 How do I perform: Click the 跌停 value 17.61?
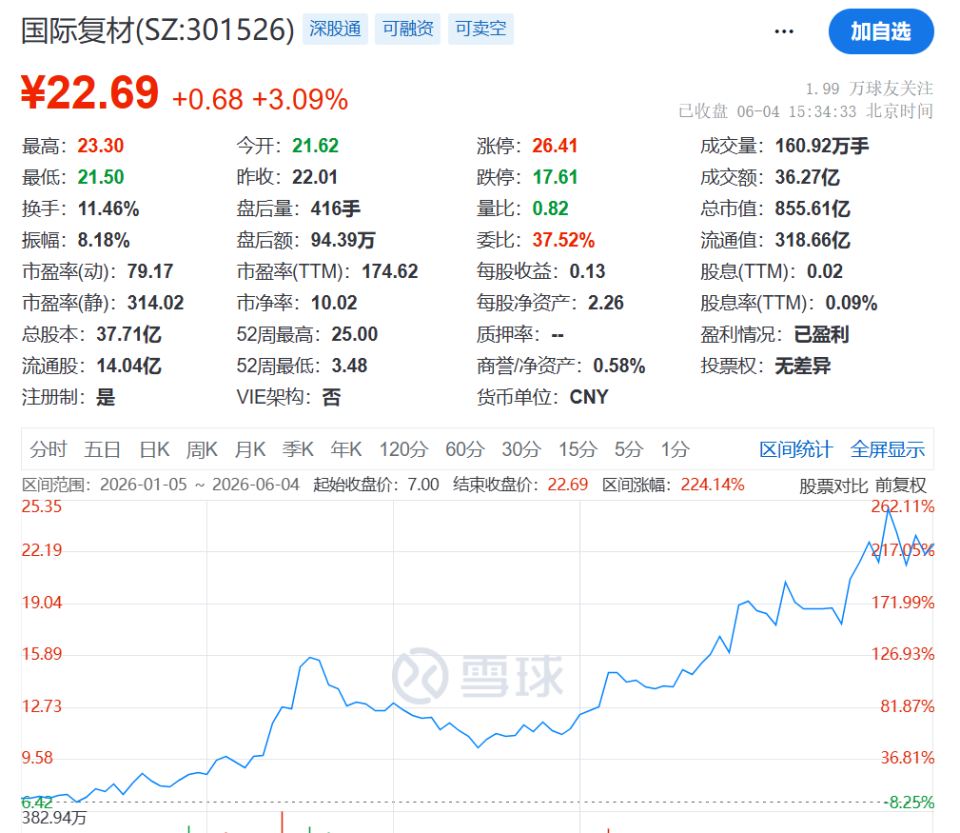click(x=555, y=177)
